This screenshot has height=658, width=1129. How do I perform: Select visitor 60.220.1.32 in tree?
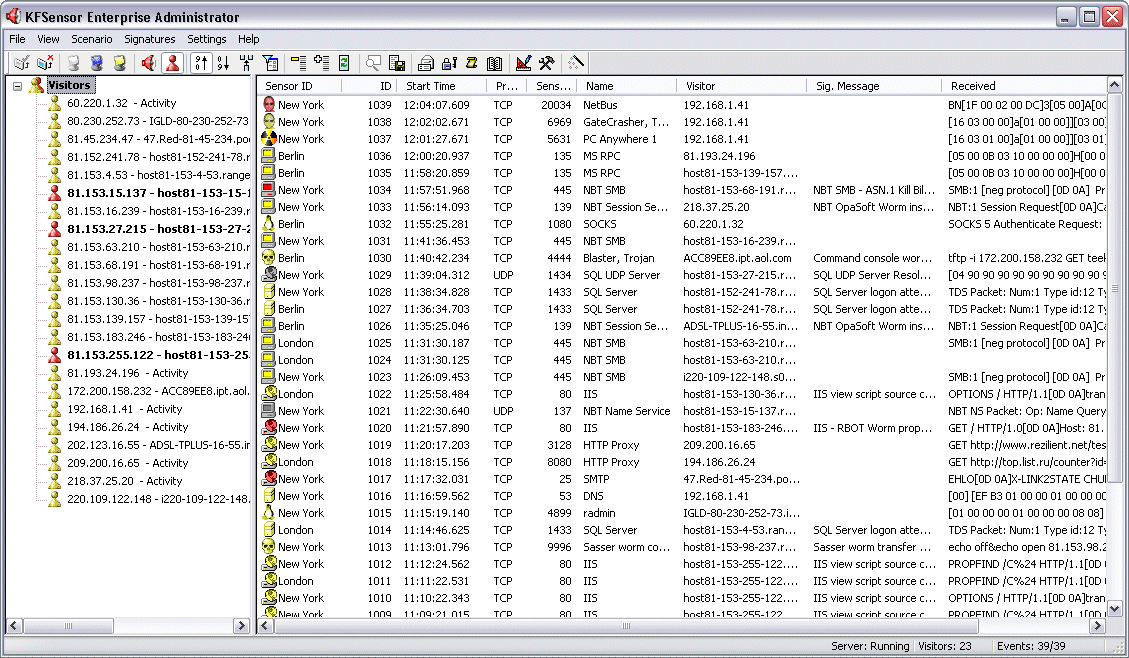(x=121, y=103)
